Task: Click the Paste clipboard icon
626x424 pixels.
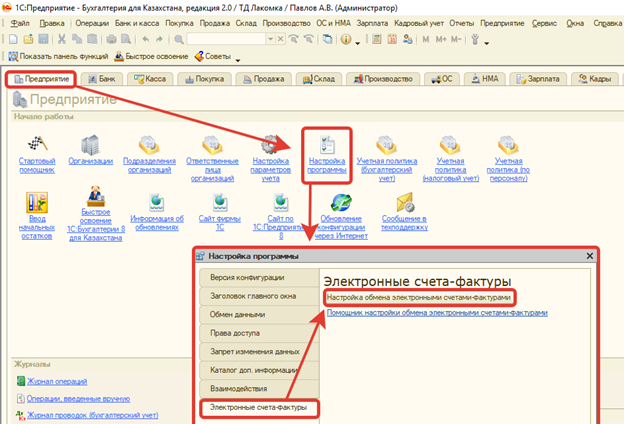Action: 92,39
